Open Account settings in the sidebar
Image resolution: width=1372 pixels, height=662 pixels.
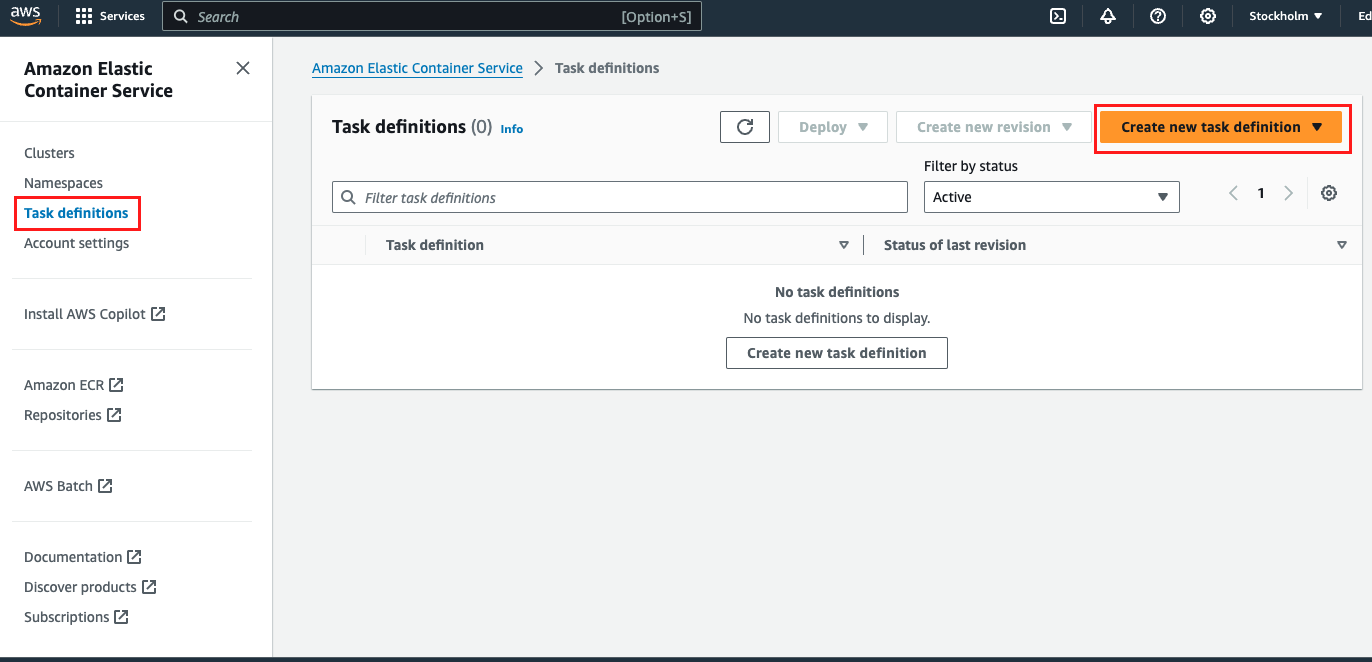(76, 243)
